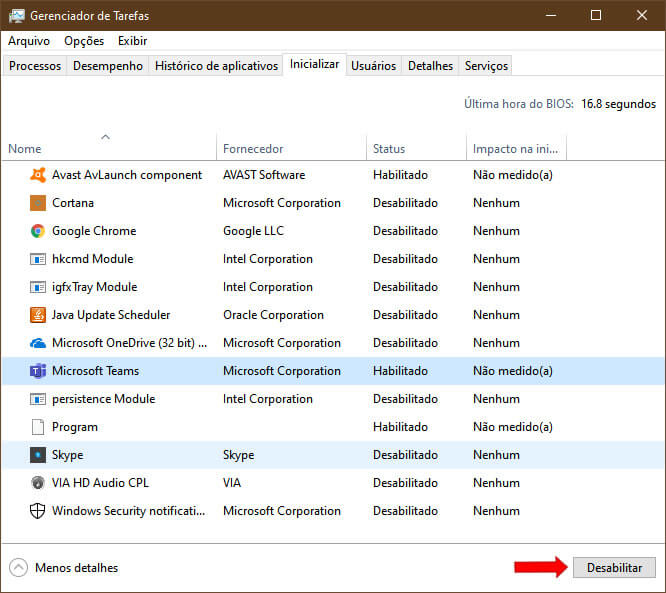Select the Inicializar tab

point(314,64)
